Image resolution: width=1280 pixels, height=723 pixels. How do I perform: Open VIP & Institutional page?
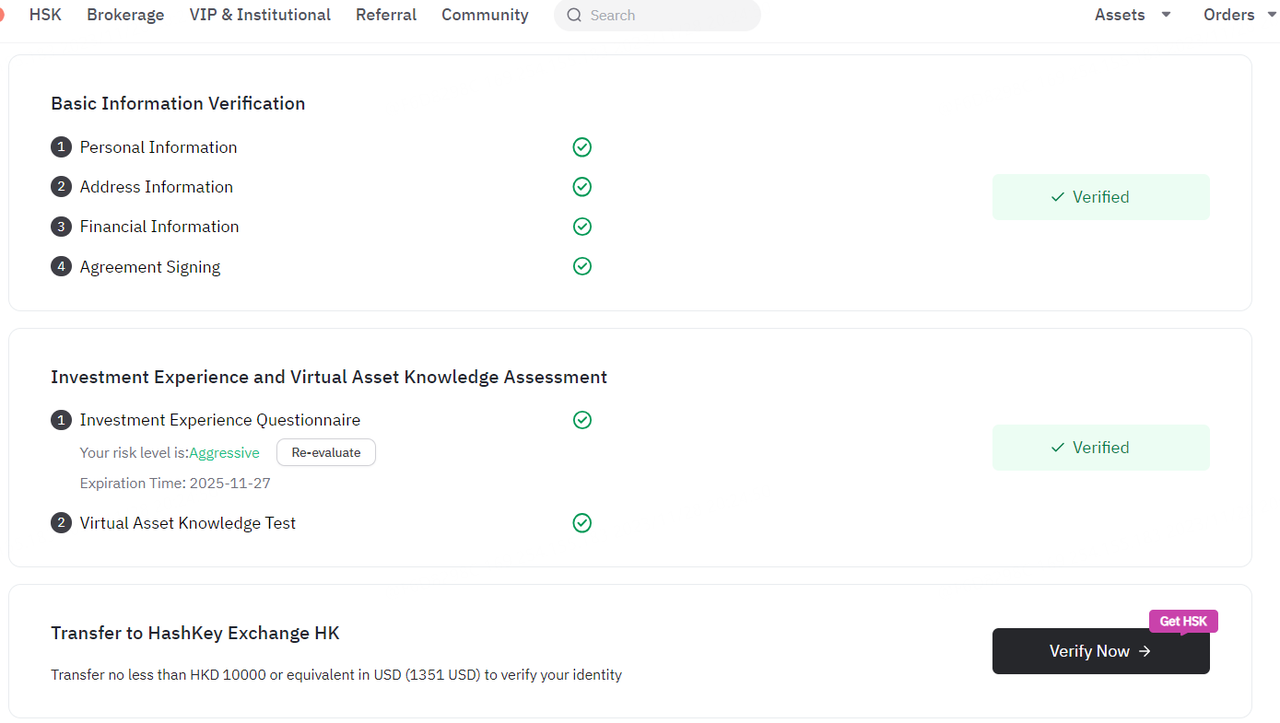pos(260,15)
